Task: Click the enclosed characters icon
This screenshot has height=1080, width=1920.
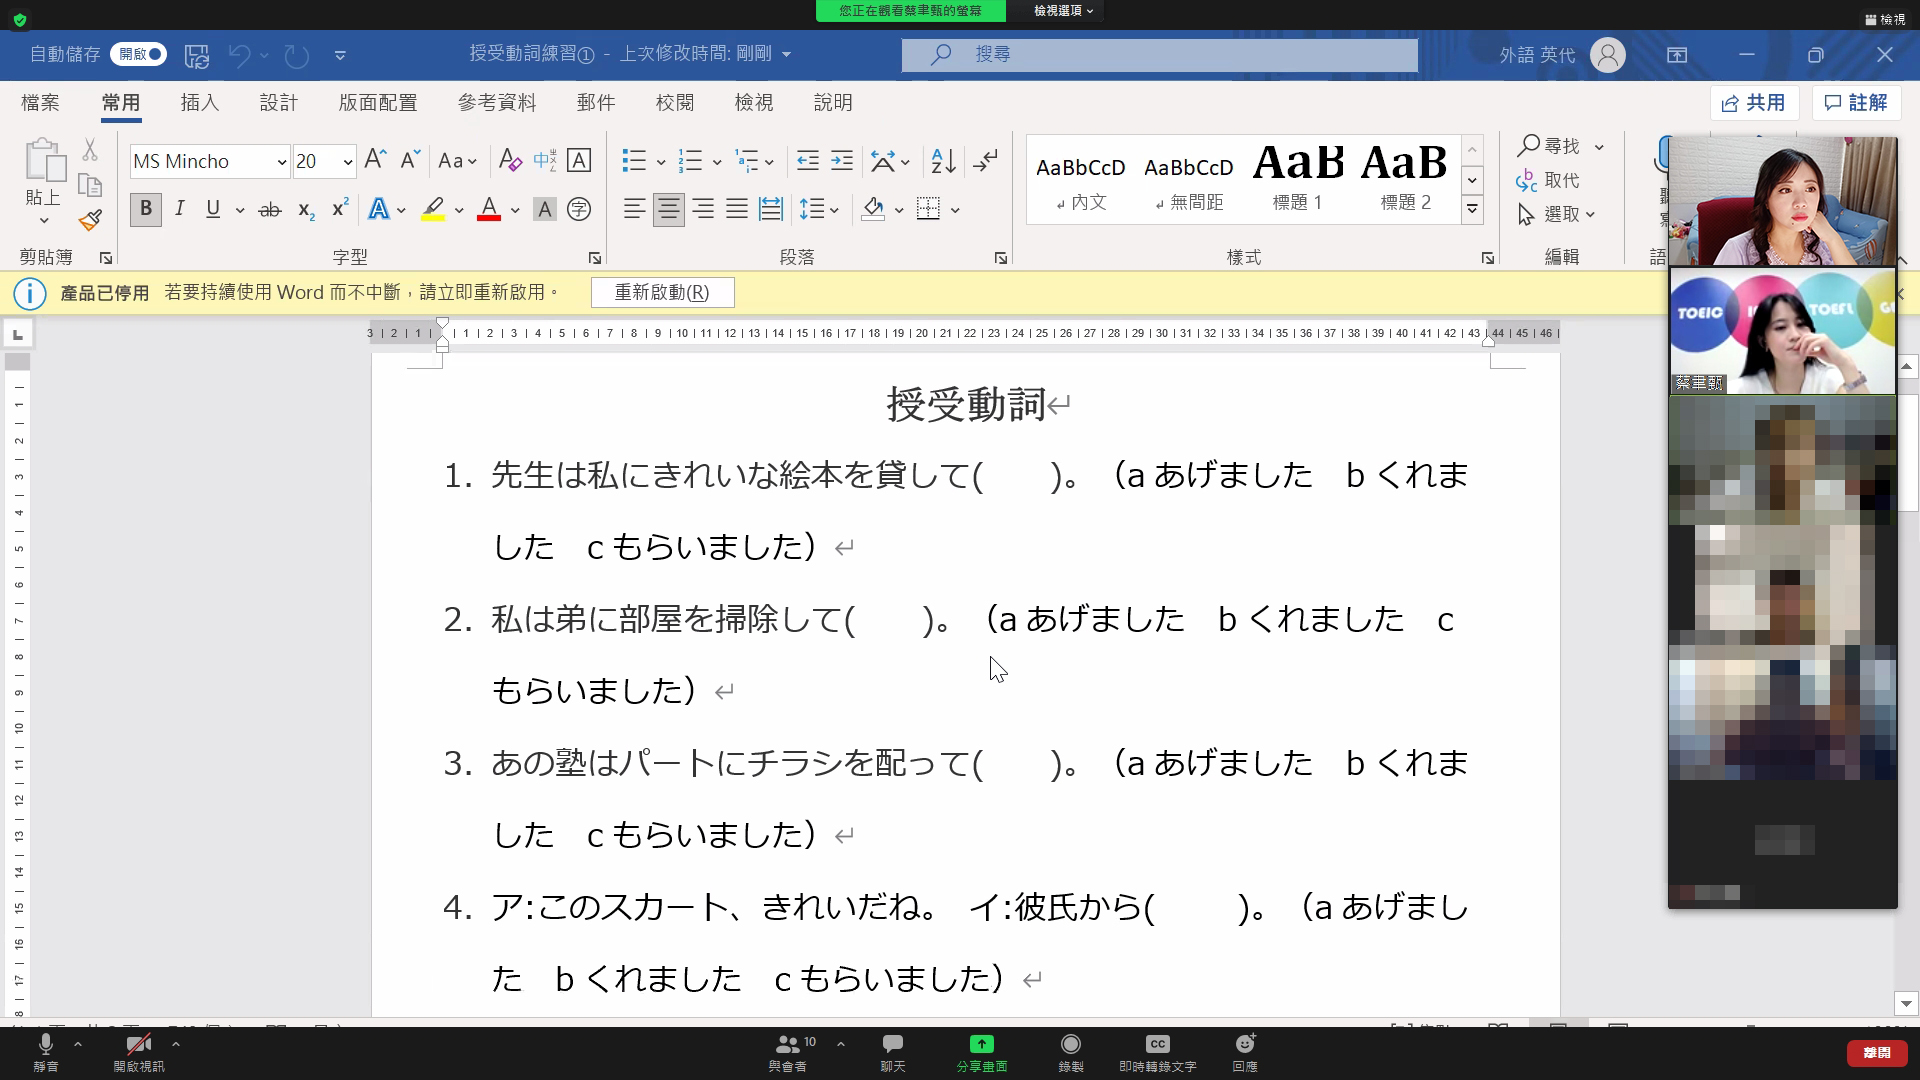Action: click(x=579, y=209)
